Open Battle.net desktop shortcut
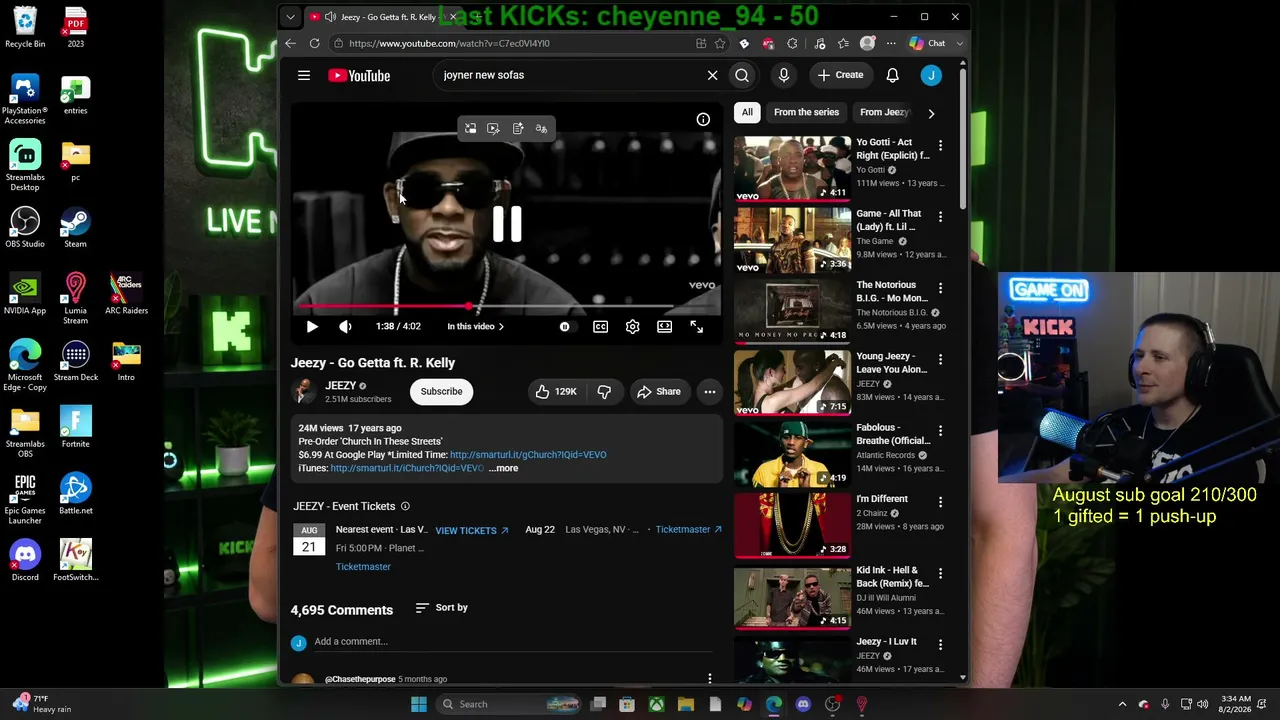 75,494
